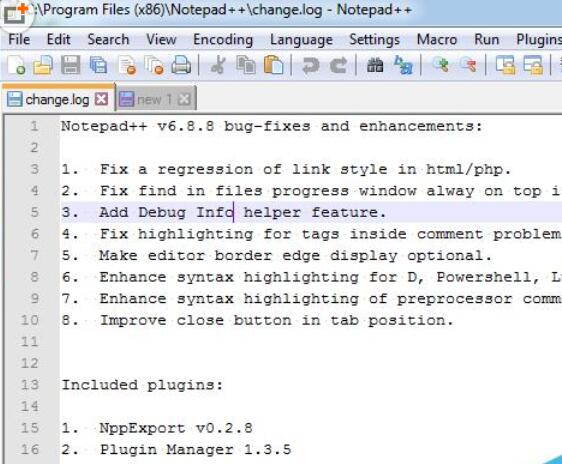Click the Synchronize Horizontal Scrolling icon
The height and width of the screenshot is (464, 562).
pyautogui.click(x=533, y=65)
